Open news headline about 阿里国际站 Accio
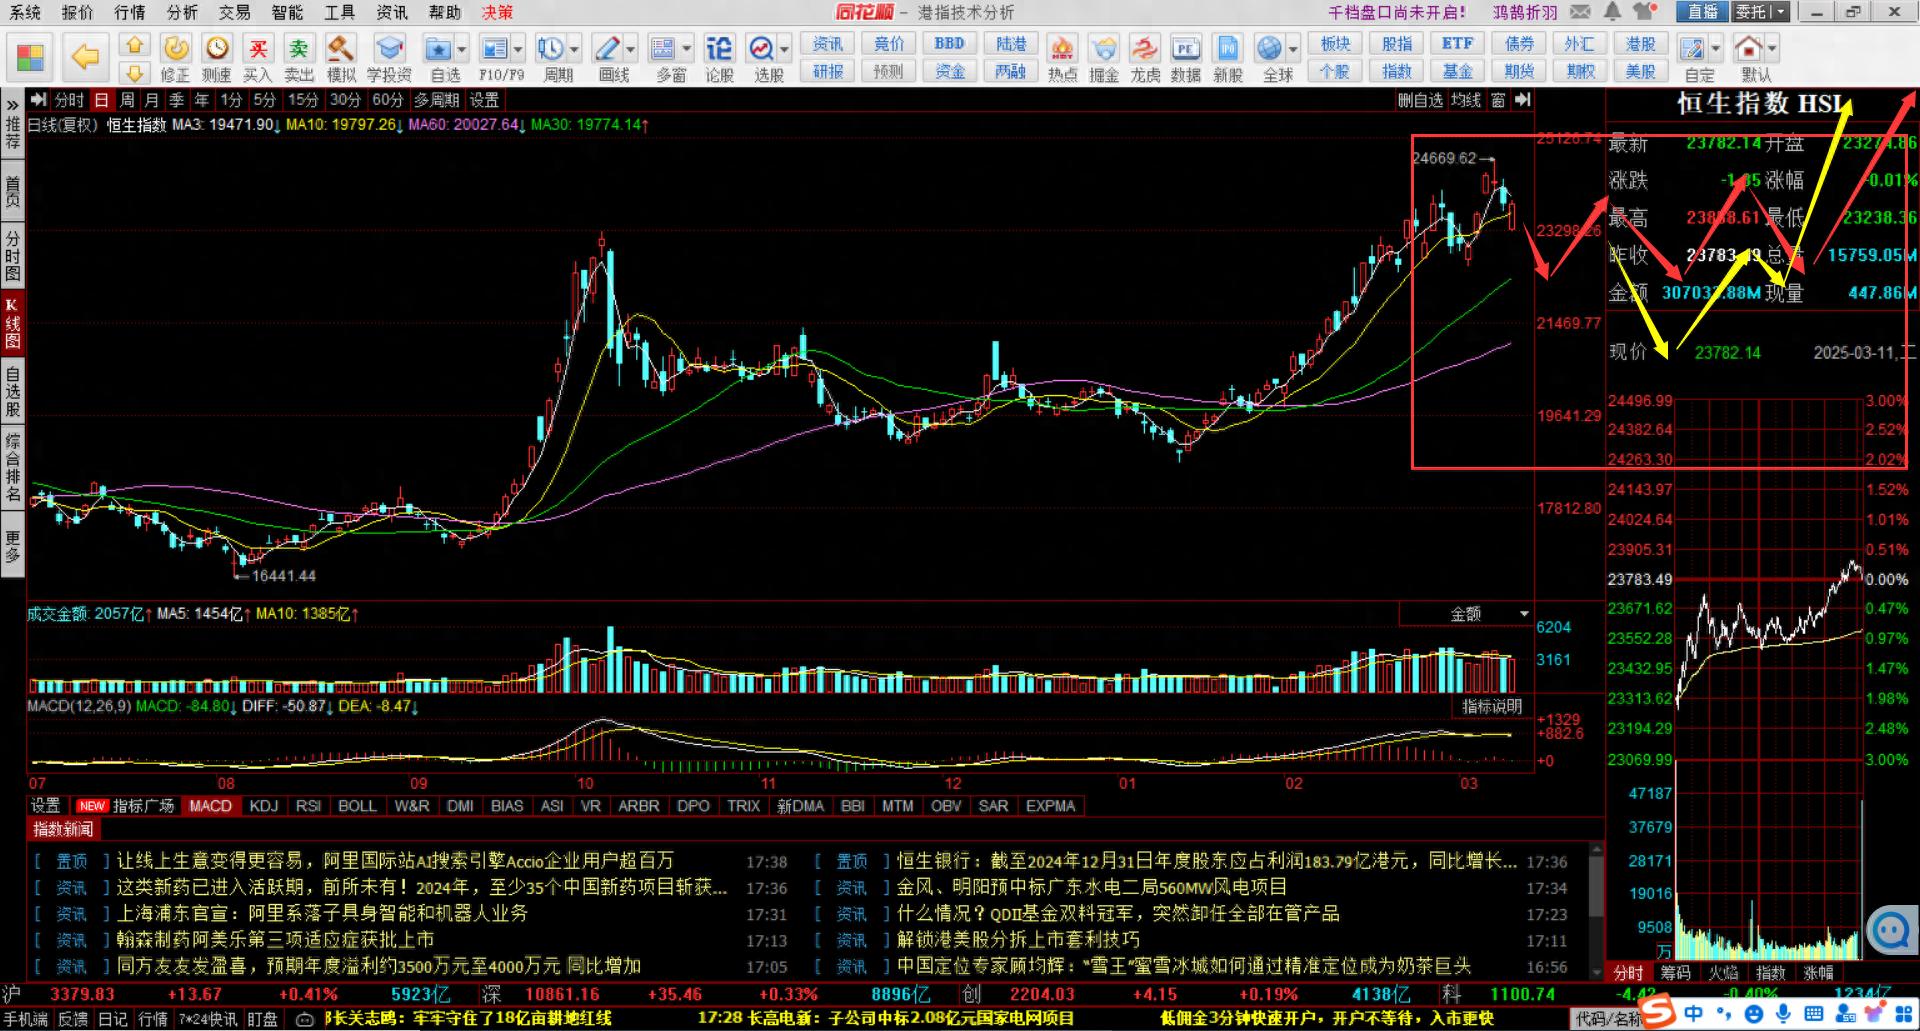The height and width of the screenshot is (1031, 1920). pos(395,861)
